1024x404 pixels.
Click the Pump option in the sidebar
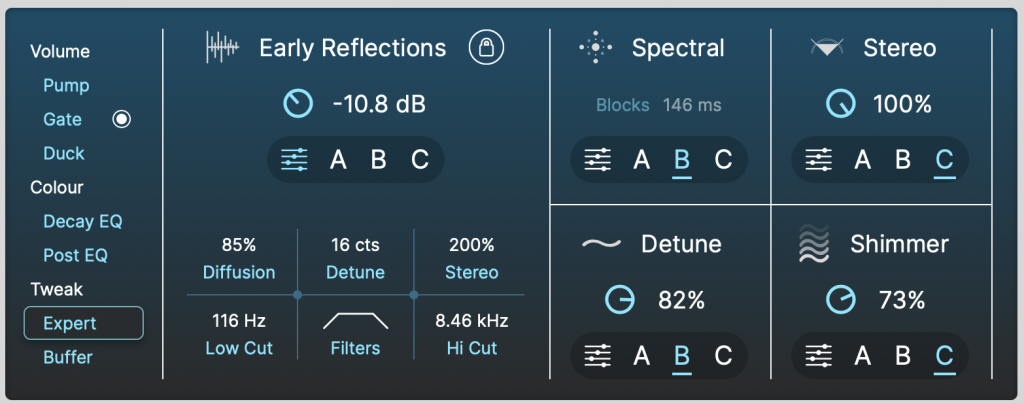click(x=66, y=86)
